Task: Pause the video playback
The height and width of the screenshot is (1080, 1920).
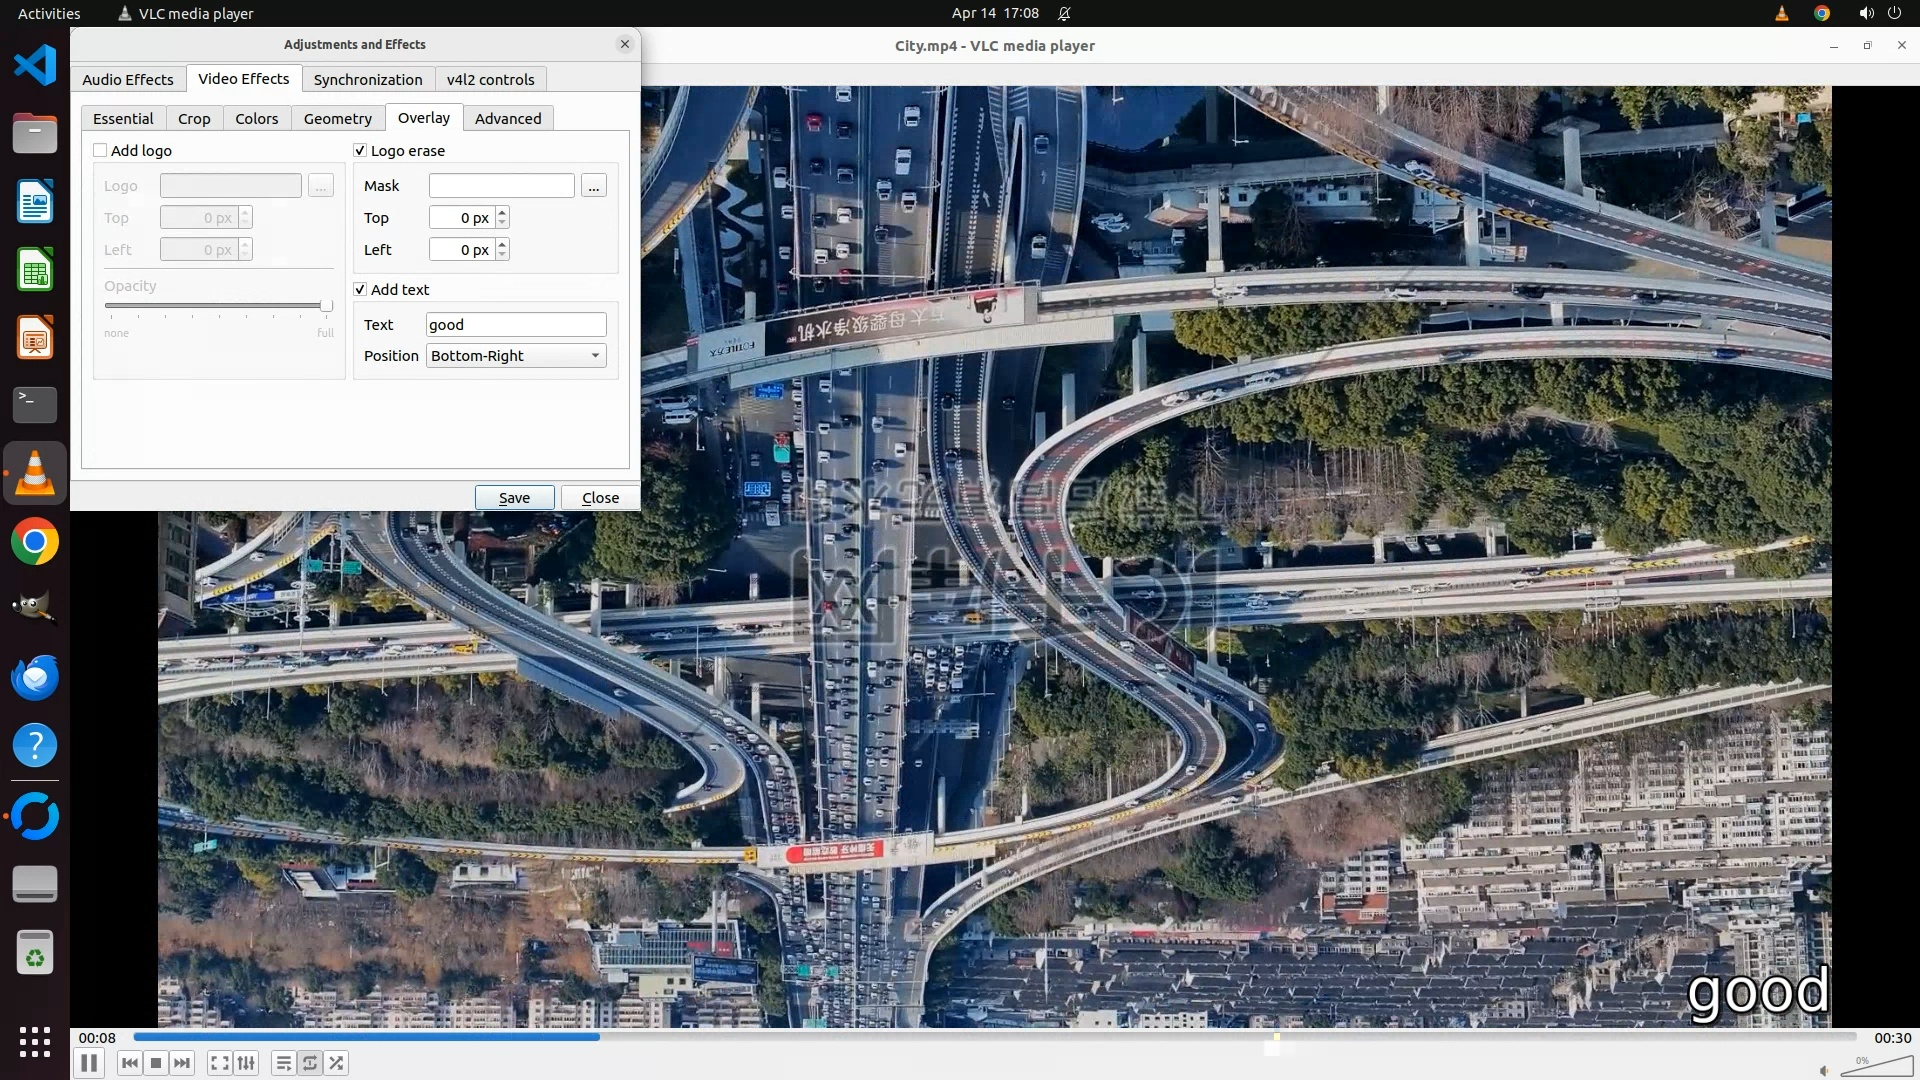Action: (x=88, y=1063)
